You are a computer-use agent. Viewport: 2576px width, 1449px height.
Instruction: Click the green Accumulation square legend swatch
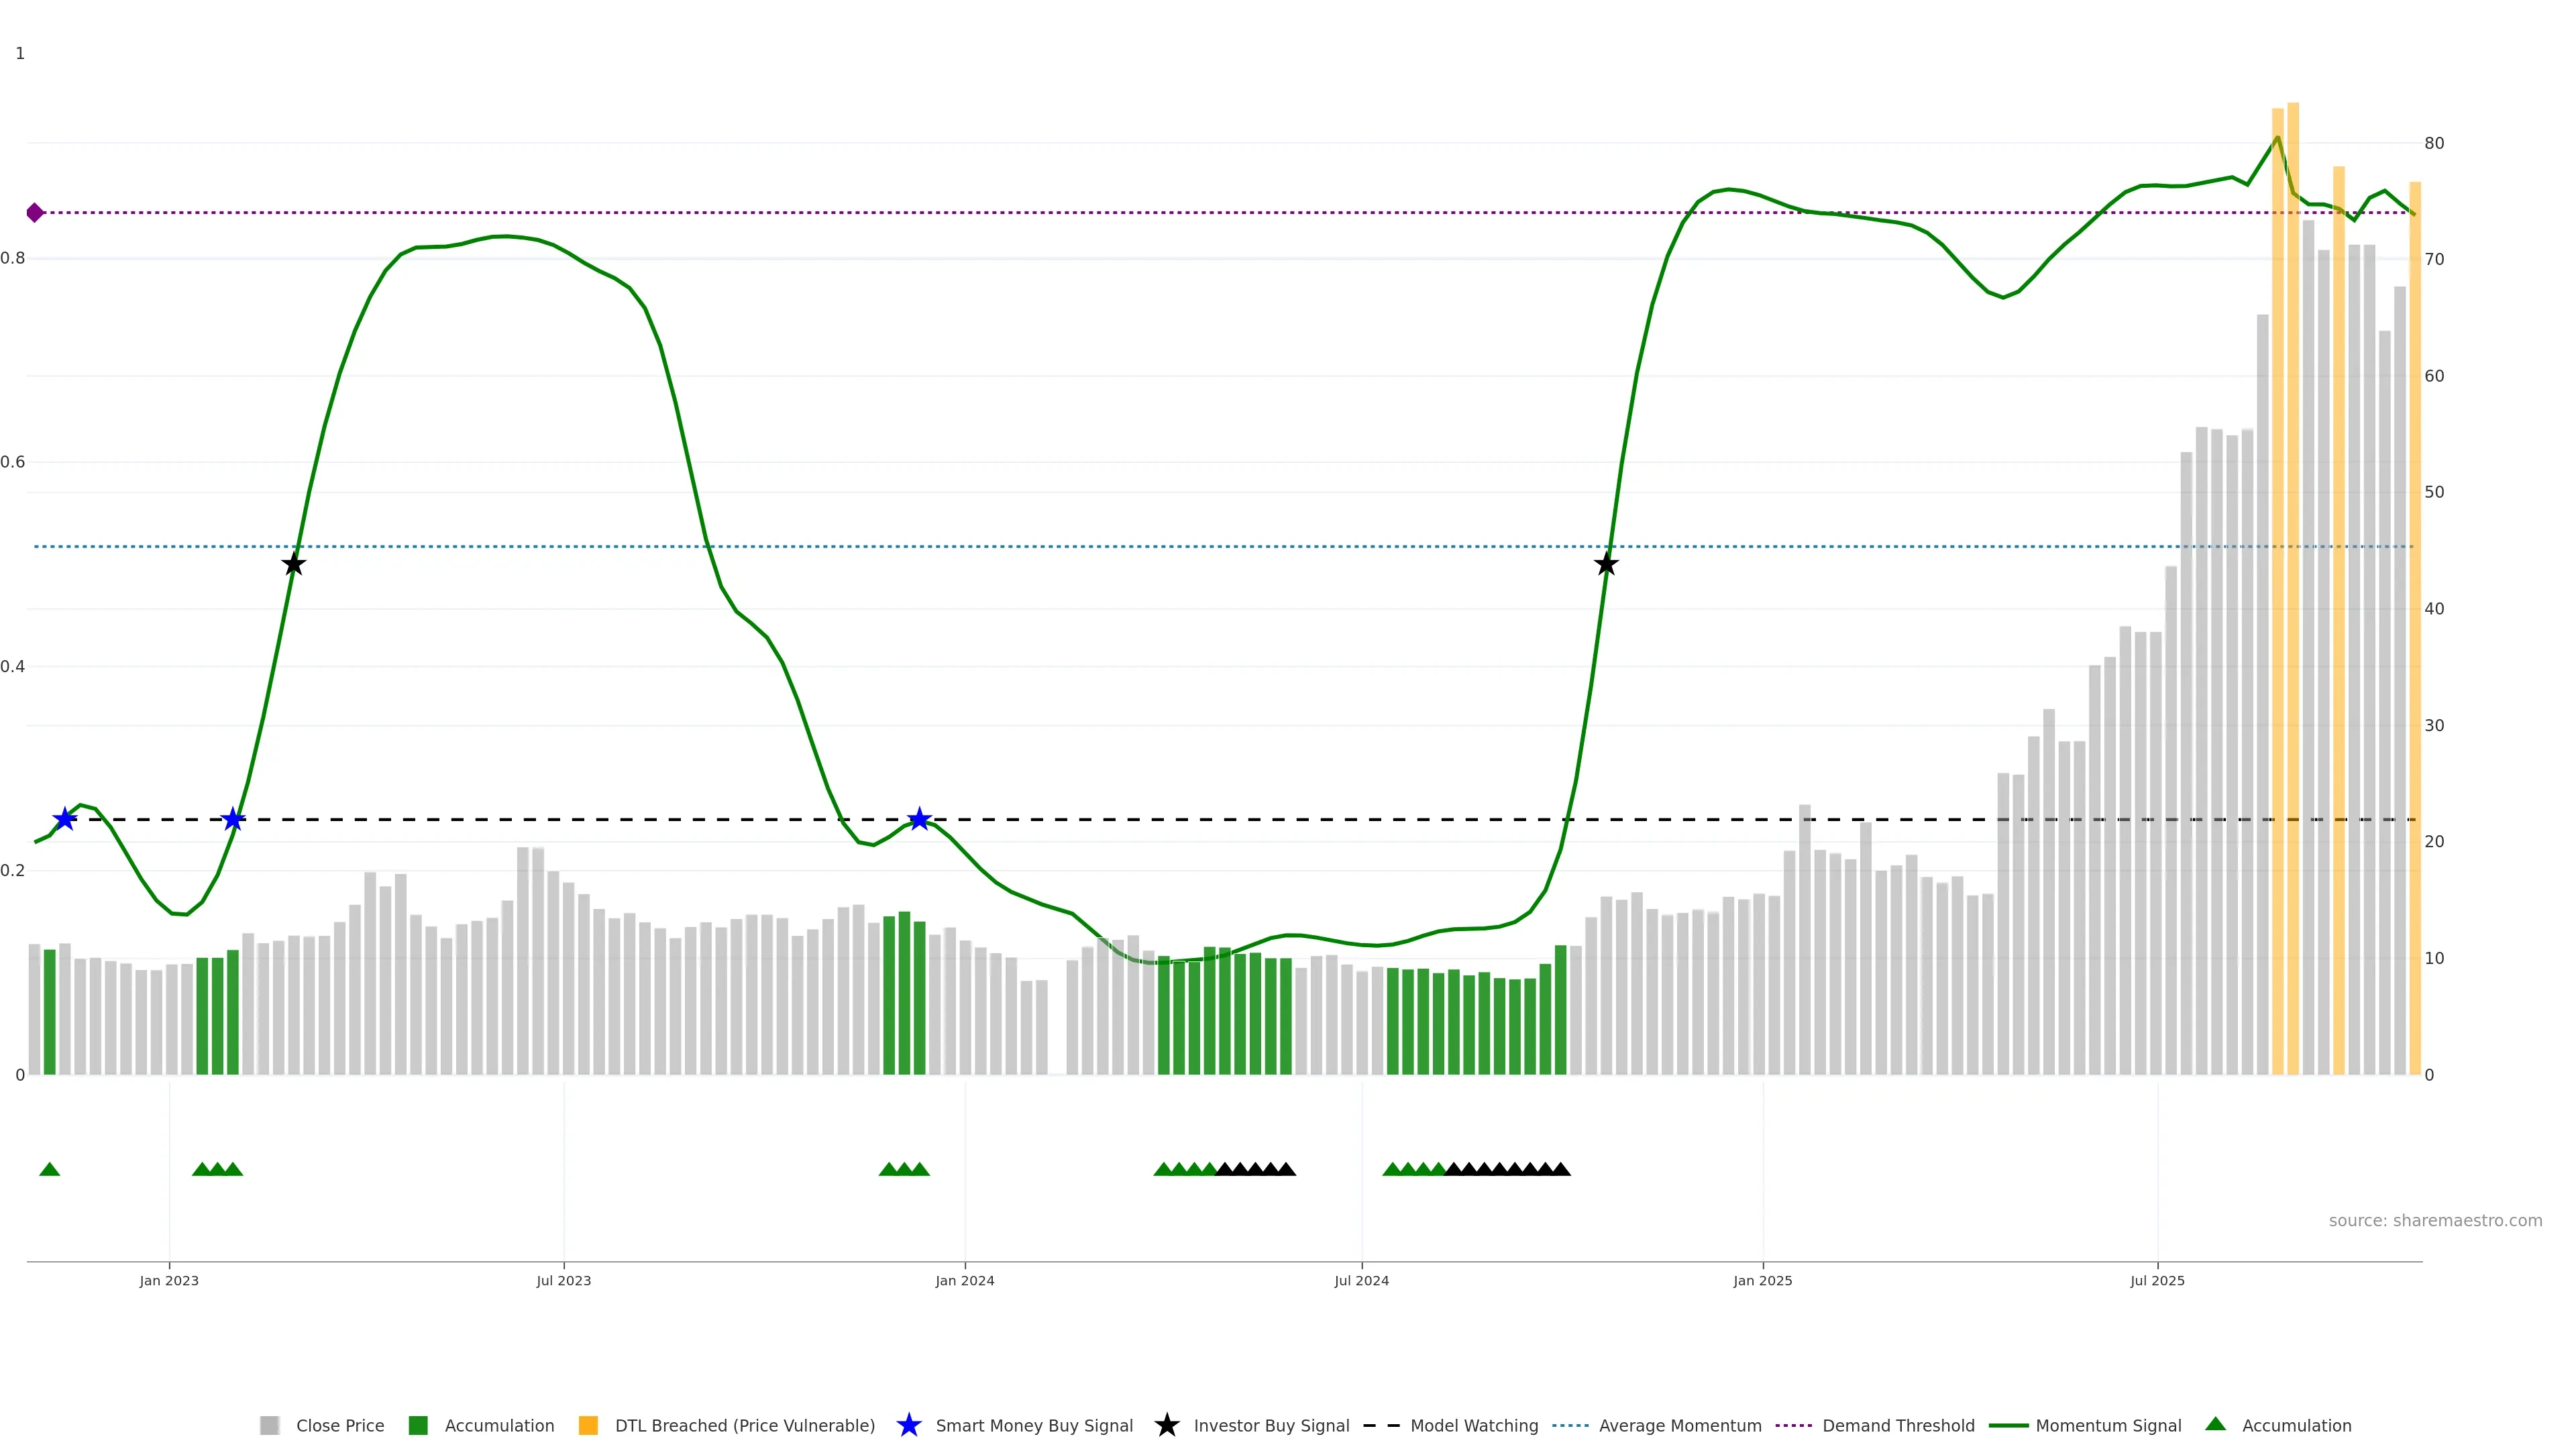point(418,1425)
